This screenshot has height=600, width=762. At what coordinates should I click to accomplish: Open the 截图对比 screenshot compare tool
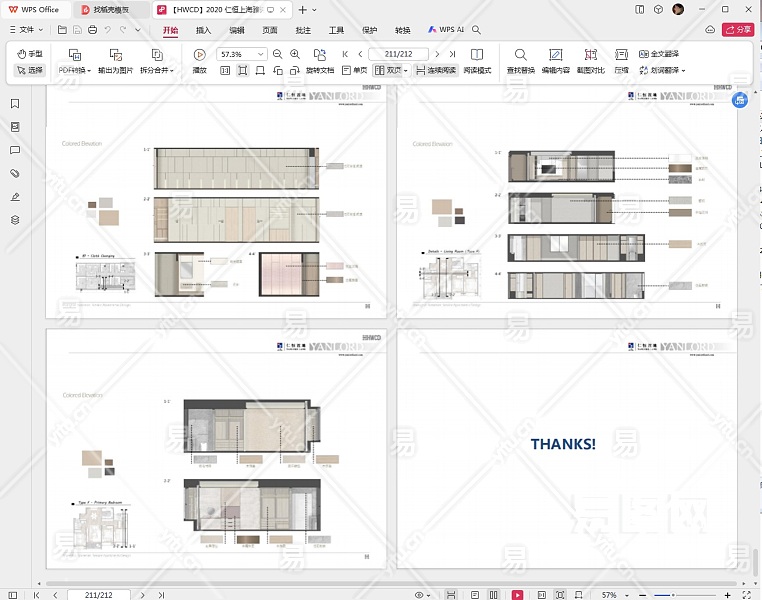(590, 61)
